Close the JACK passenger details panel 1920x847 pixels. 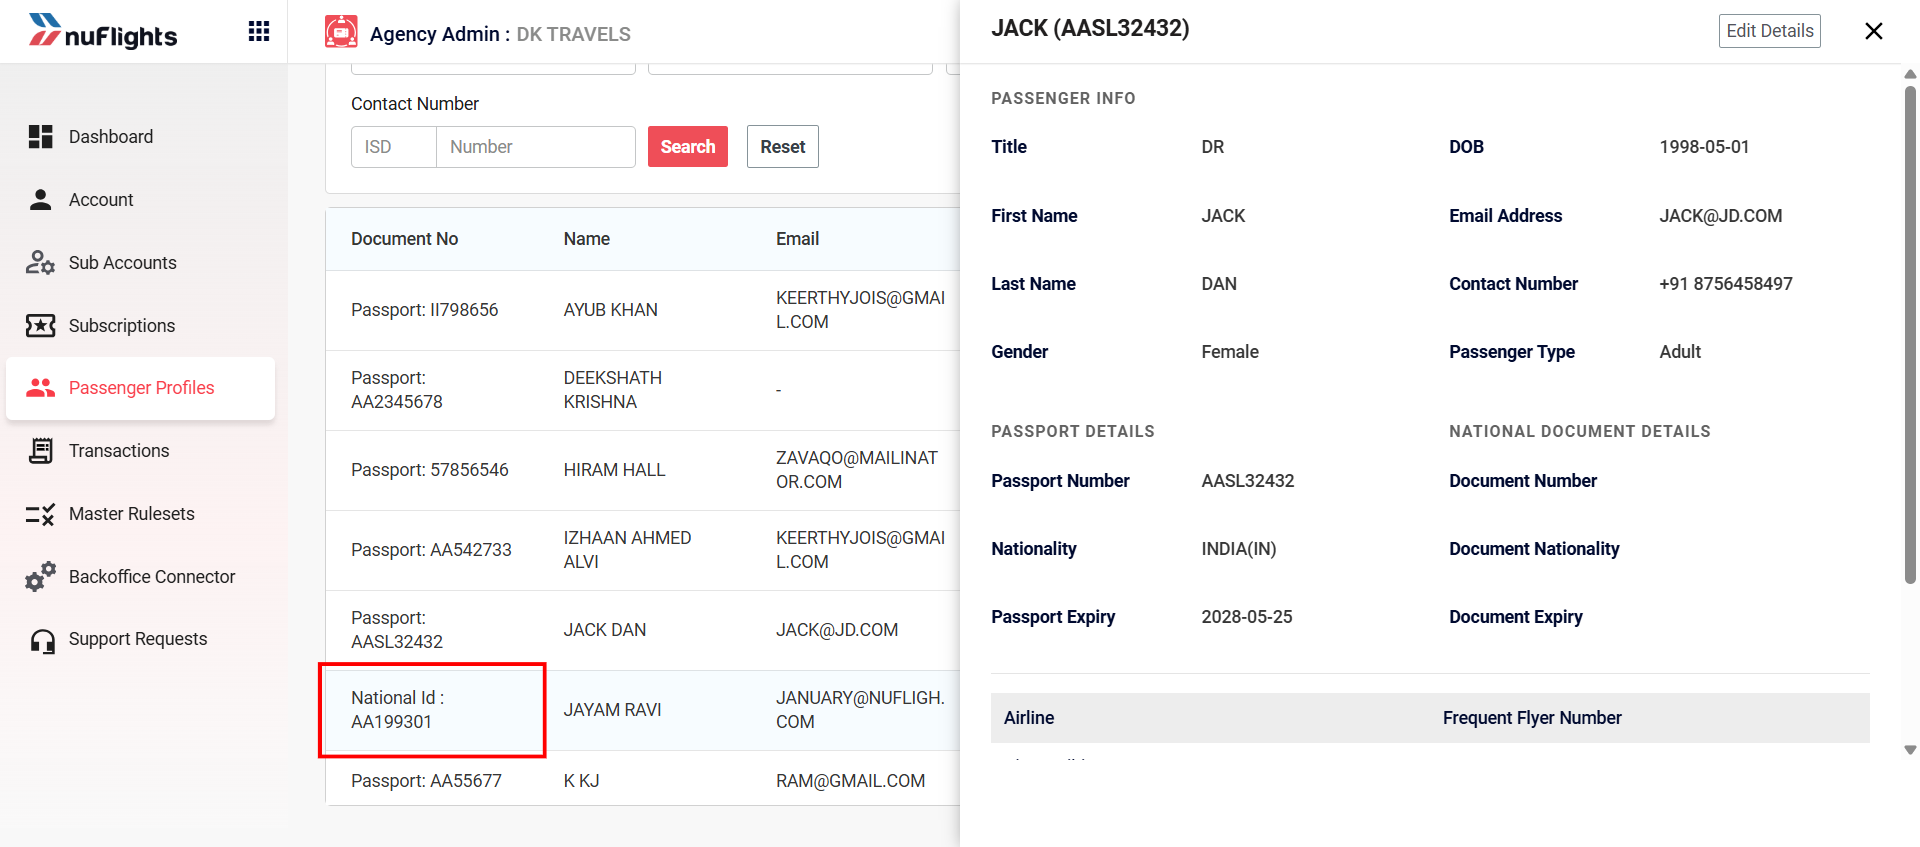click(x=1874, y=31)
